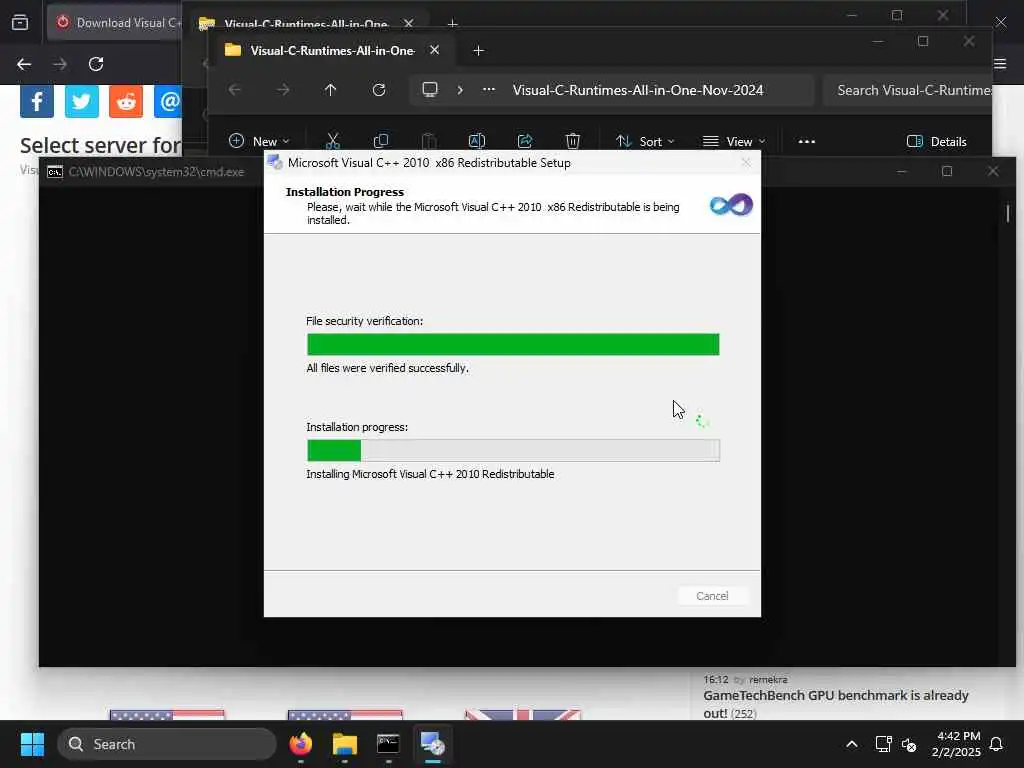Screen dimensions: 1024x768
Task: Click the file security verification progress bar
Action: [x=513, y=344]
